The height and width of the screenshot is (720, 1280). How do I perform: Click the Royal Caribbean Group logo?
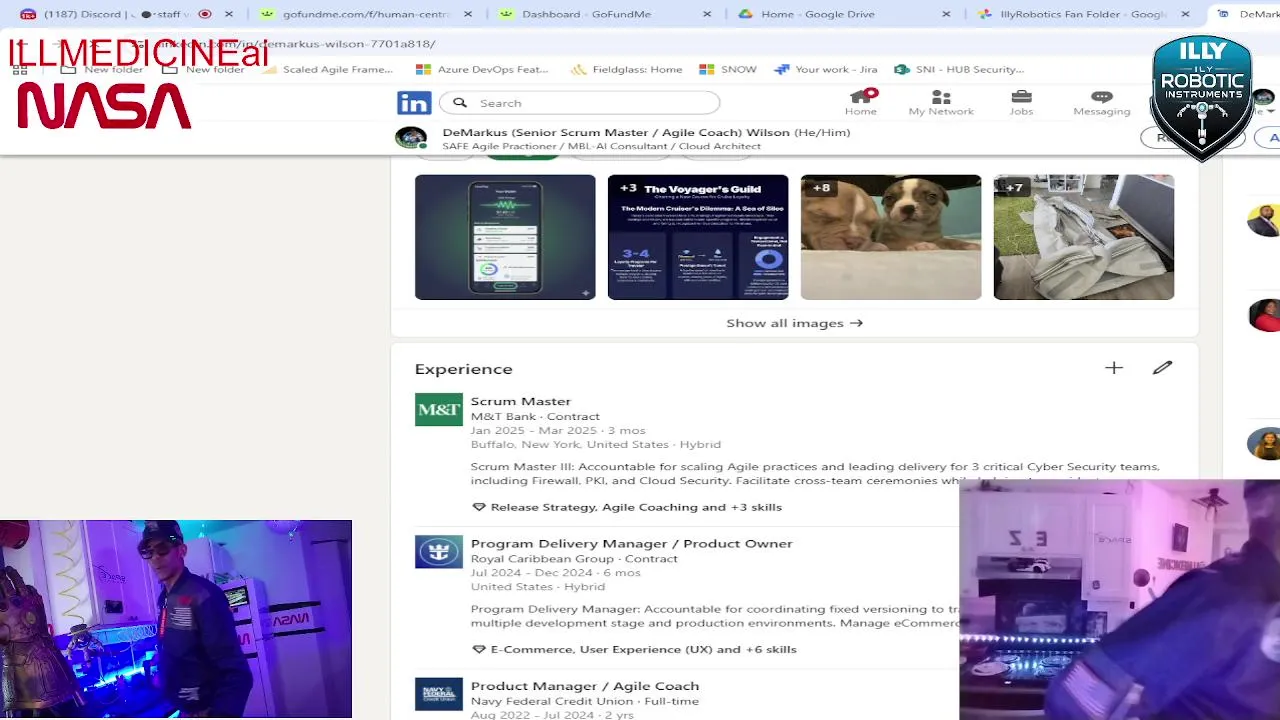pyautogui.click(x=439, y=552)
